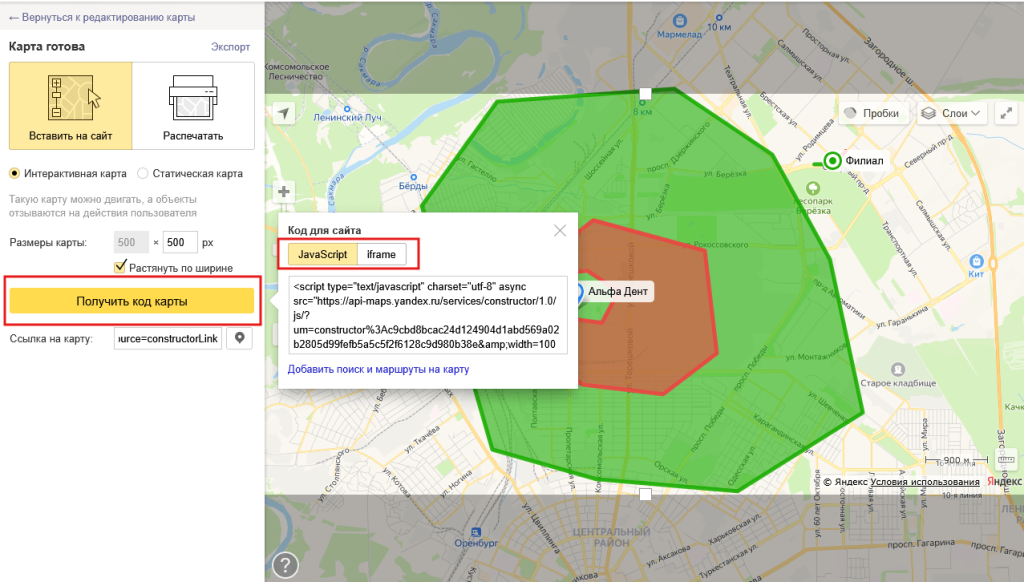Toggle the Пробки traffic button

[872, 113]
